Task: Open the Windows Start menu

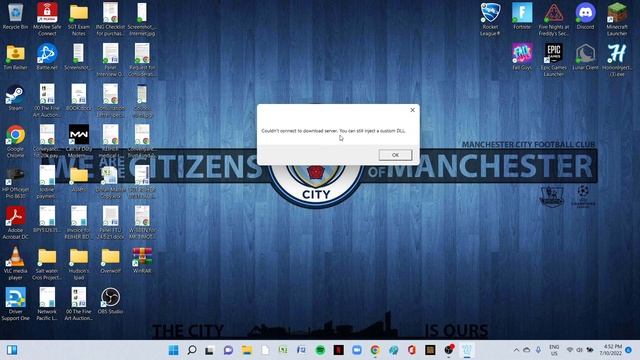Action: click(x=173, y=350)
